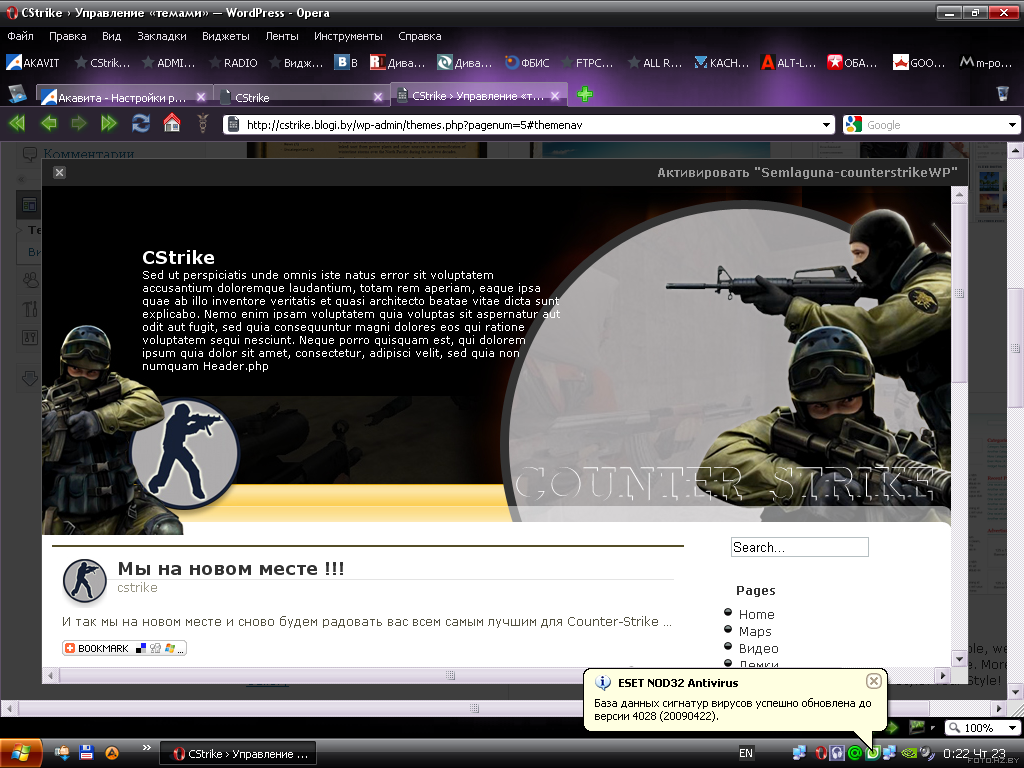Click the page's vertical scrollbar up arrow
Viewport: 1024px width, 768px height.
(x=1014, y=151)
